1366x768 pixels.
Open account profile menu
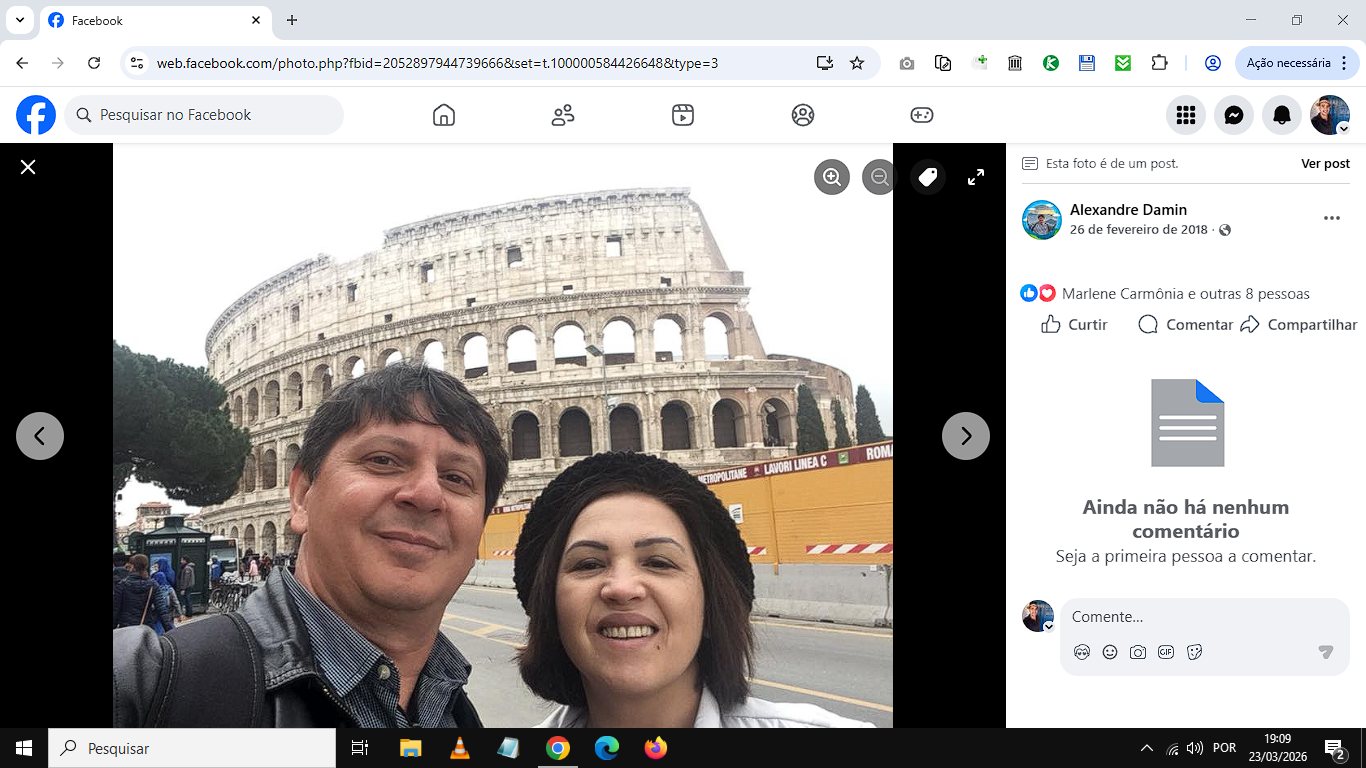[x=1330, y=115]
